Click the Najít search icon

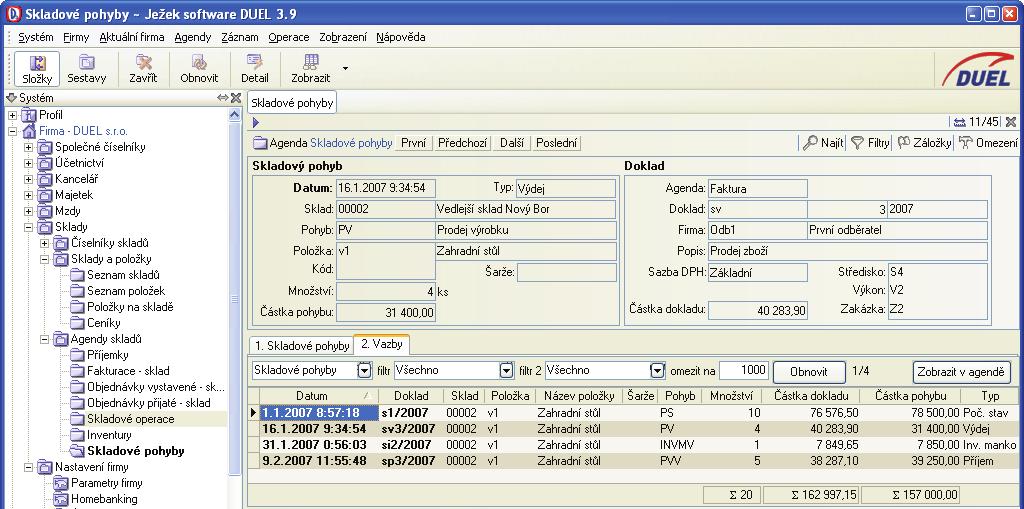coord(823,143)
